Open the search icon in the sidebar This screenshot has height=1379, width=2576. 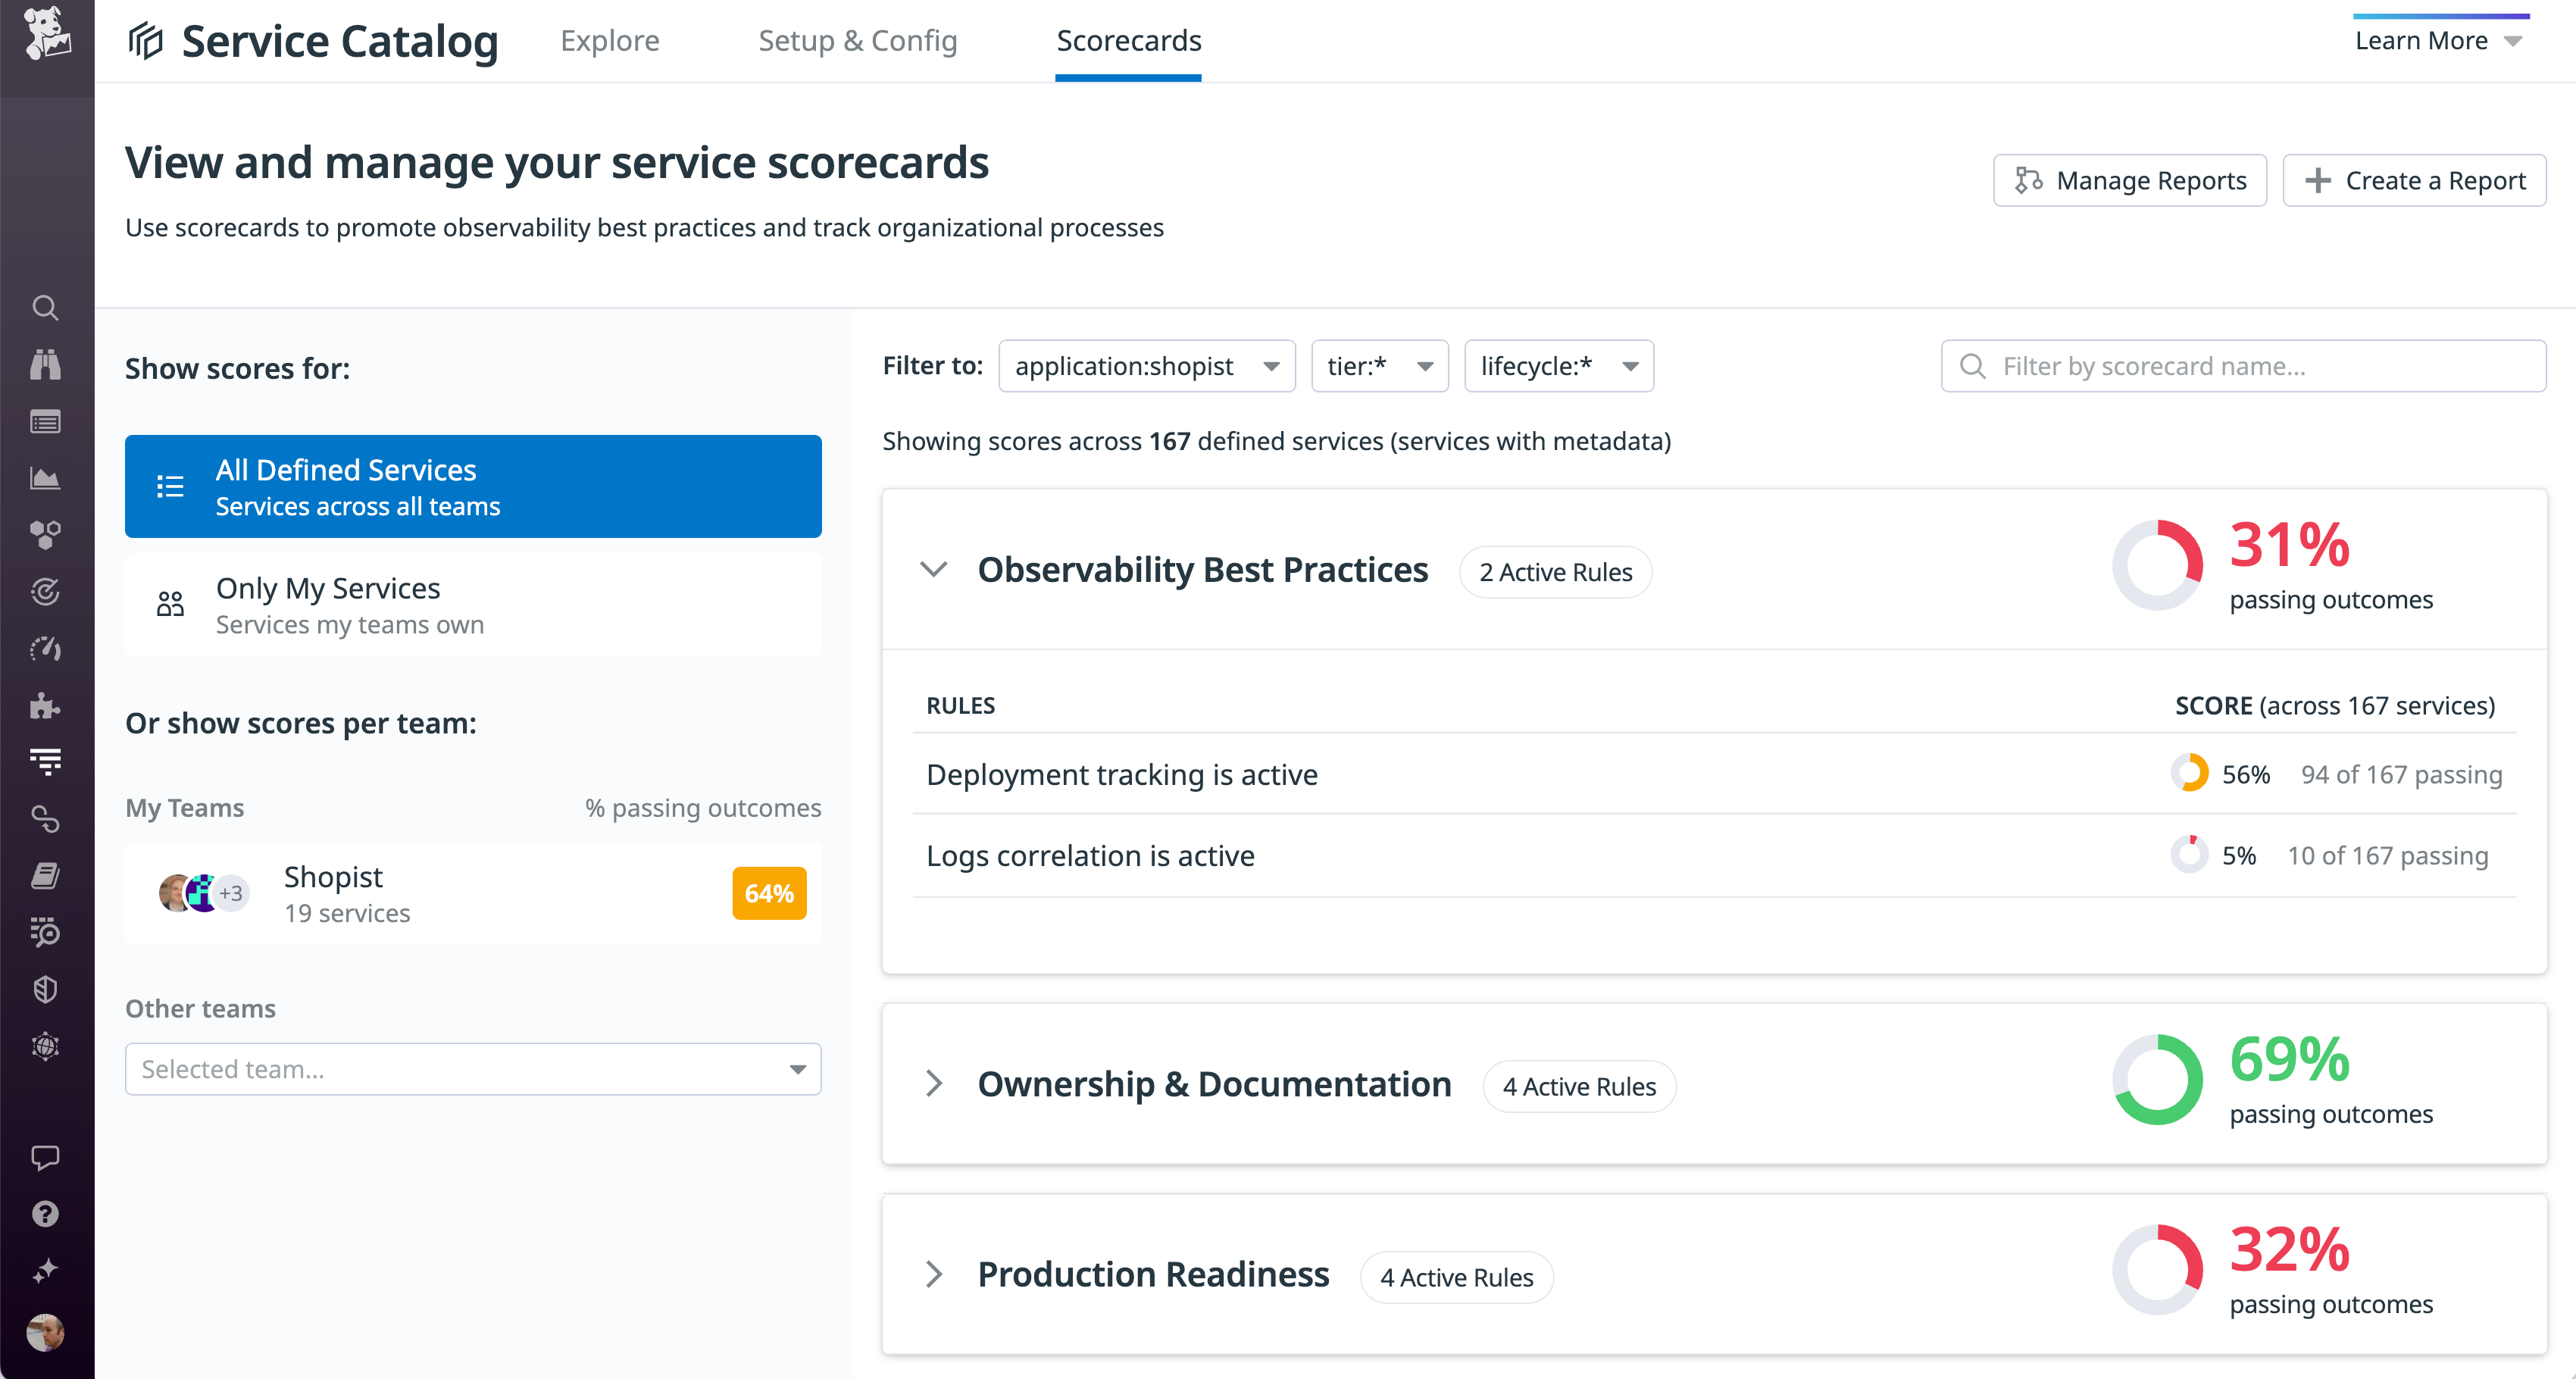coord(46,308)
